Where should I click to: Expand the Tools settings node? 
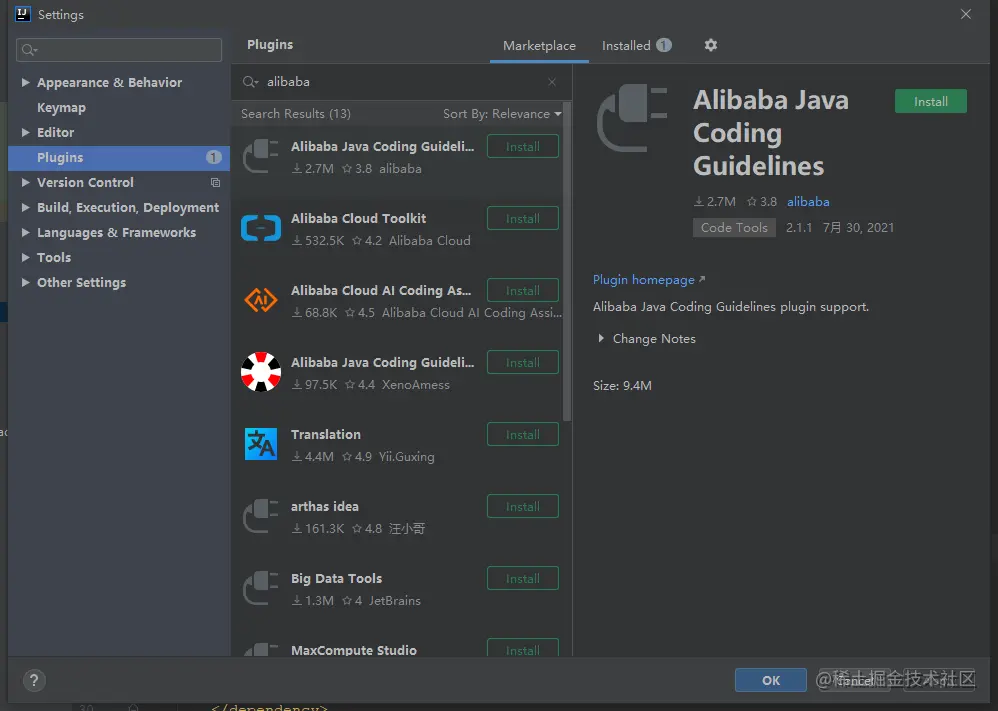pyautogui.click(x=25, y=257)
